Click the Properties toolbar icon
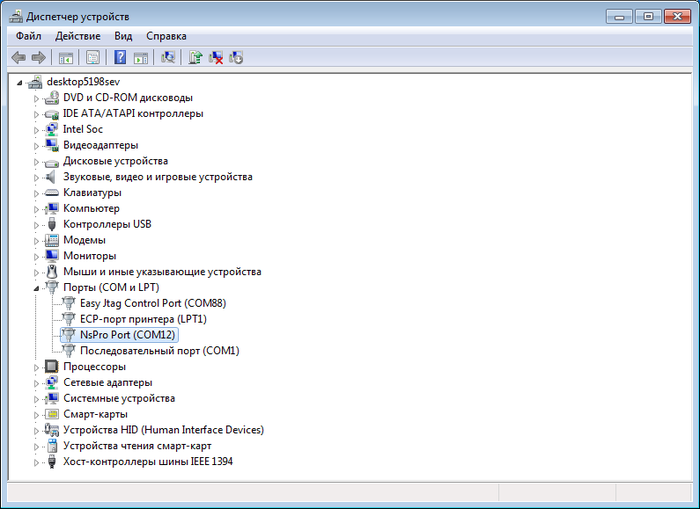The image size is (700, 509). coord(93,58)
